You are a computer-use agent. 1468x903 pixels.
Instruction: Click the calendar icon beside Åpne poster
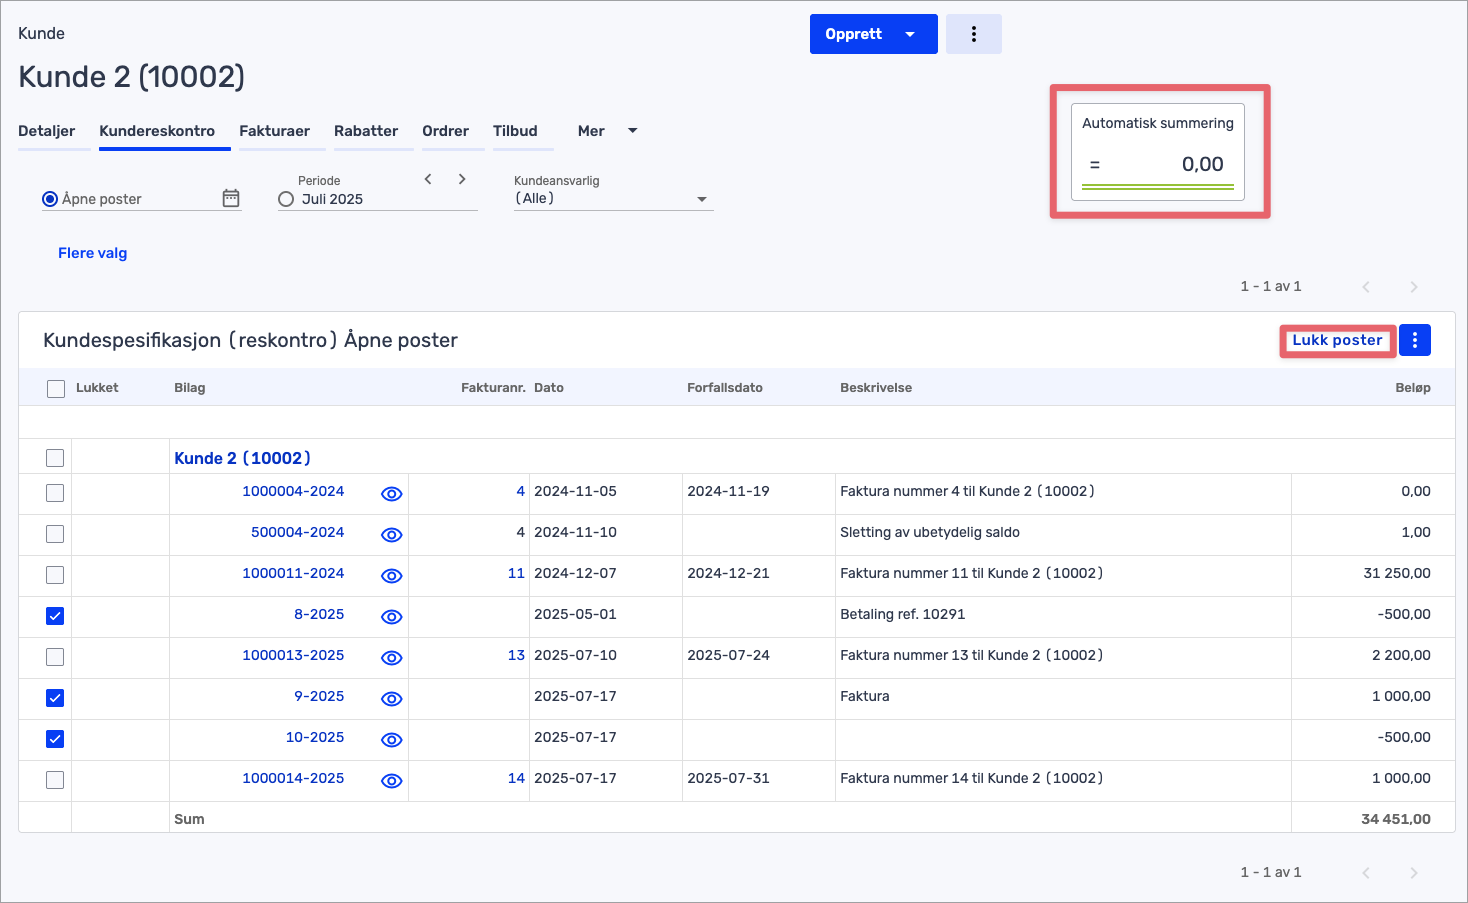(231, 198)
